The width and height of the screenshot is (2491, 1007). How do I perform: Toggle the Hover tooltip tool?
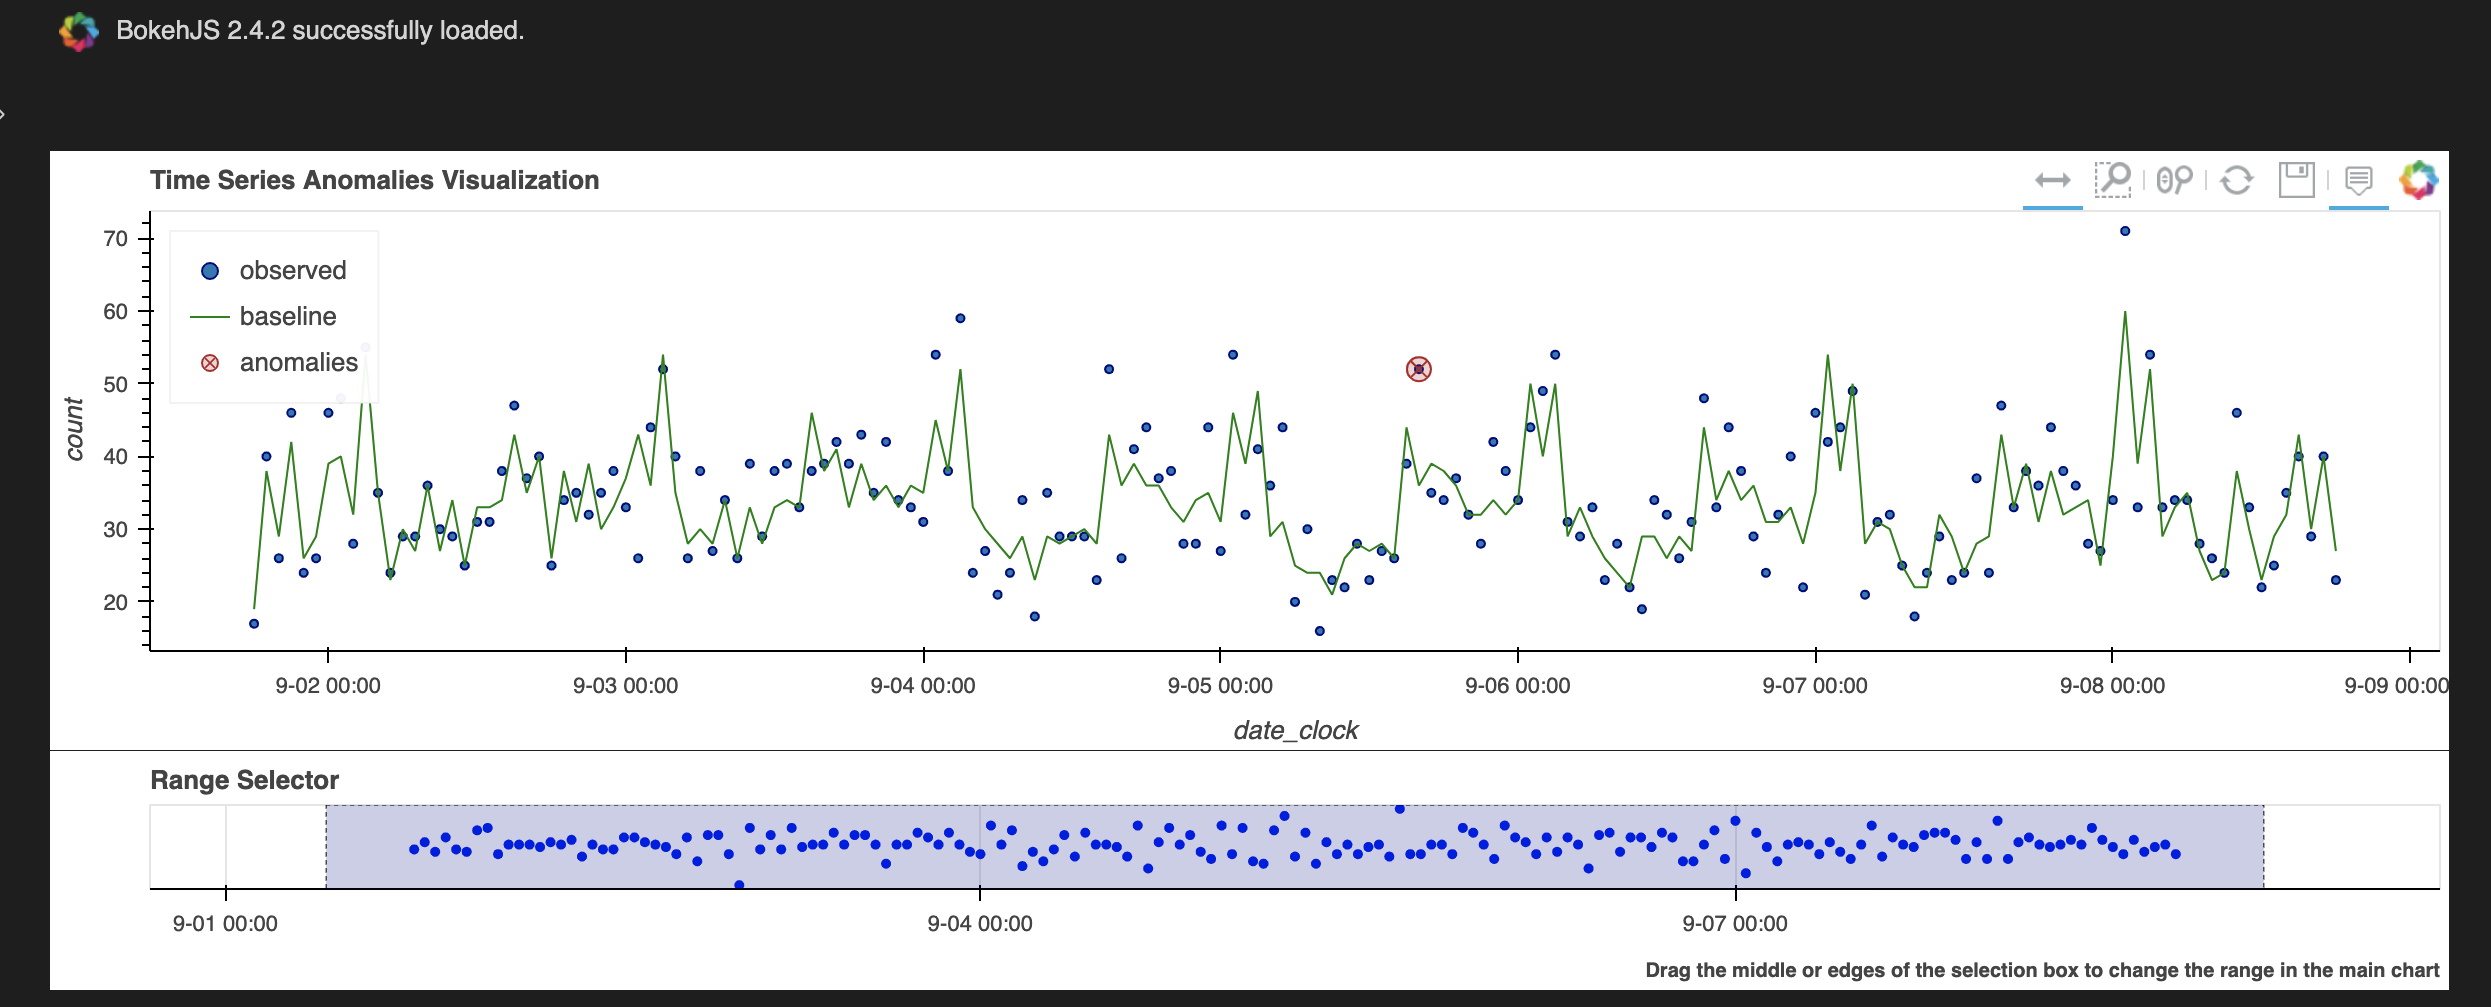(x=2359, y=181)
